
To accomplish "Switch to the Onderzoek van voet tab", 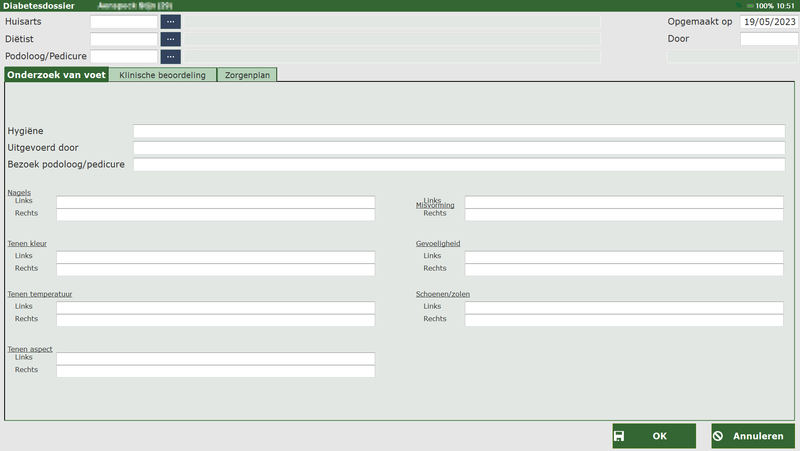I will coord(56,75).
